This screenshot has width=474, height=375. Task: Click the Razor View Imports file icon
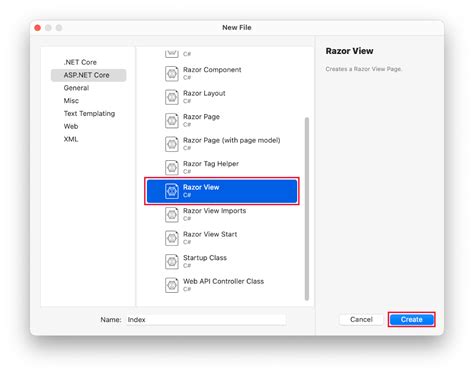pyautogui.click(x=172, y=214)
